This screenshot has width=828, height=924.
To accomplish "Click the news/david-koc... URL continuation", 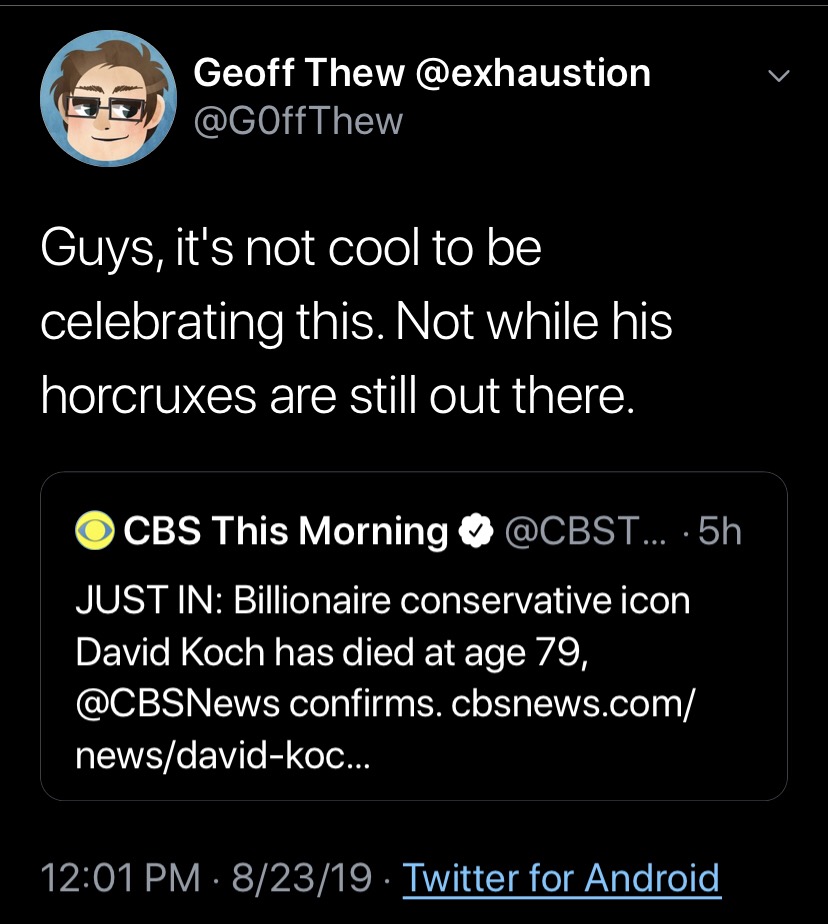I will (223, 755).
